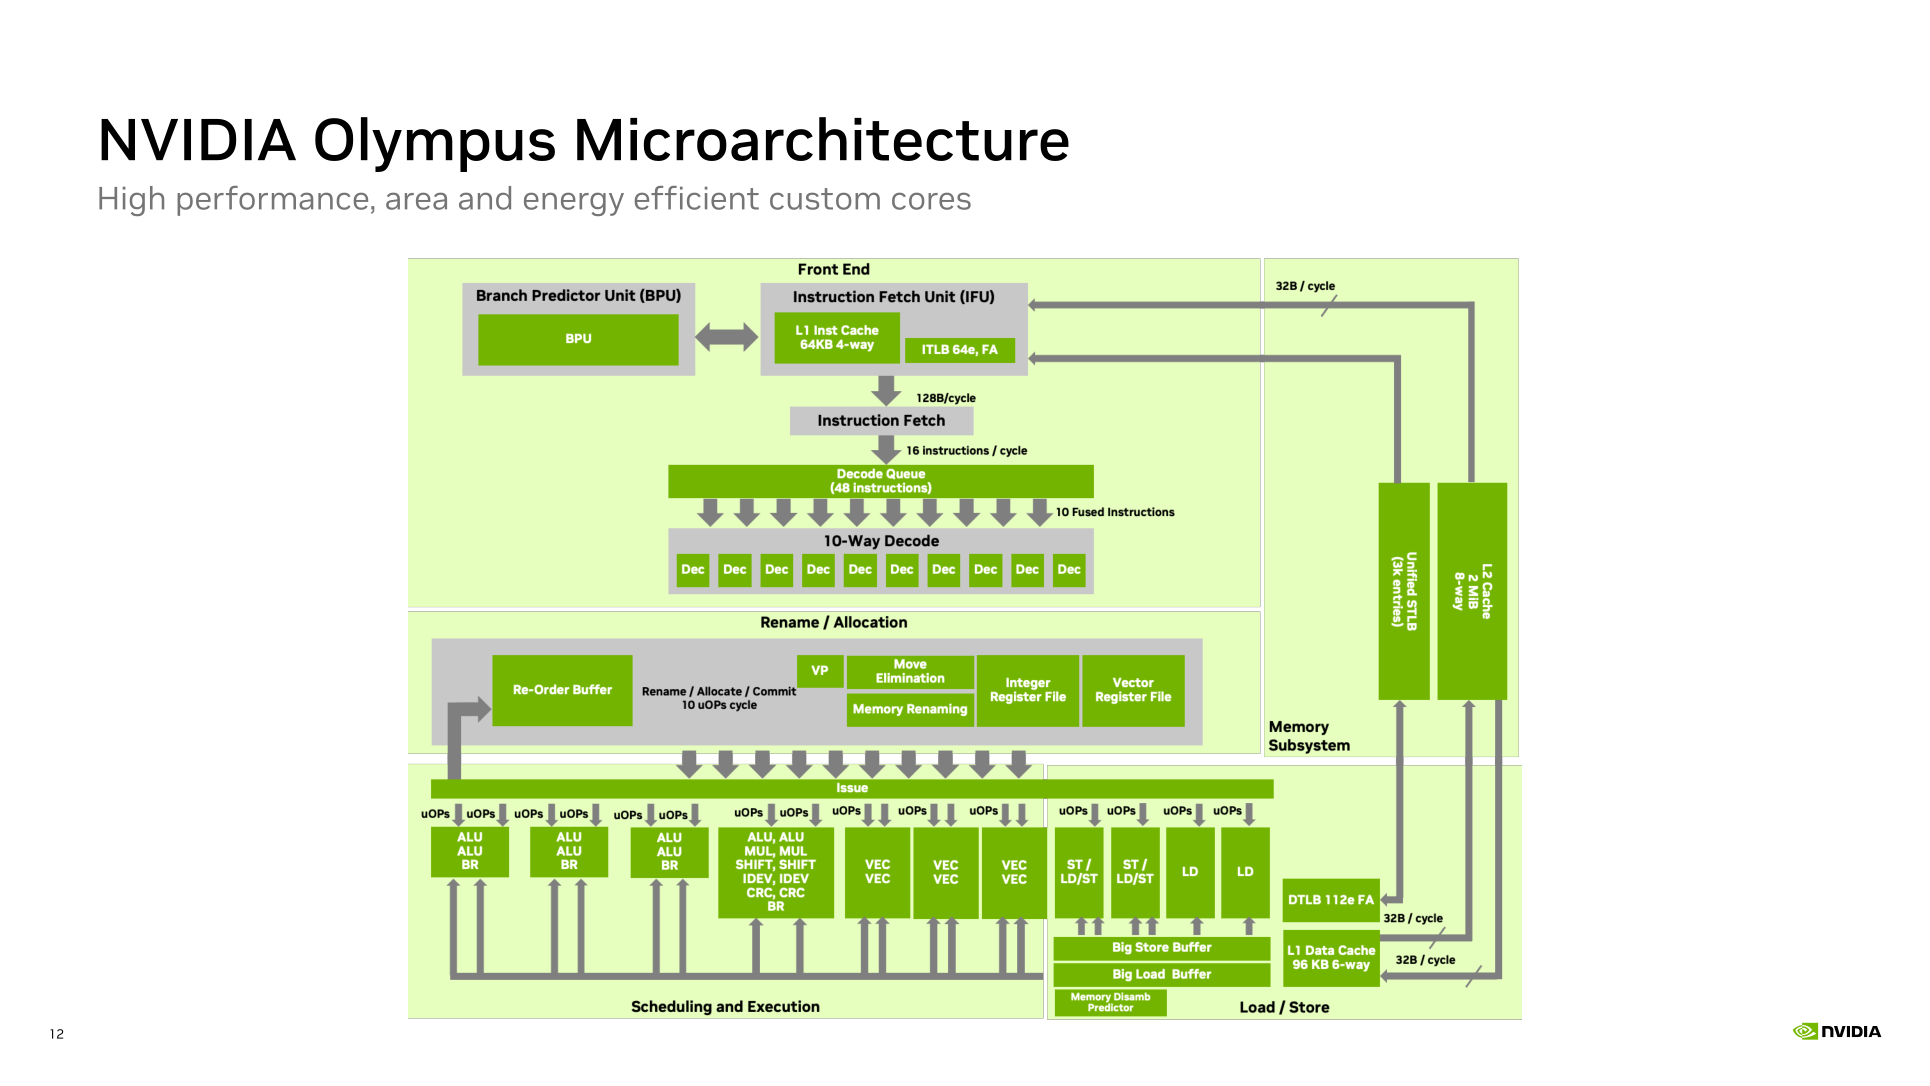Click the arrow labeled 128B/cycle
This screenshot has height=1086, width=1930.
pyautogui.click(x=886, y=391)
